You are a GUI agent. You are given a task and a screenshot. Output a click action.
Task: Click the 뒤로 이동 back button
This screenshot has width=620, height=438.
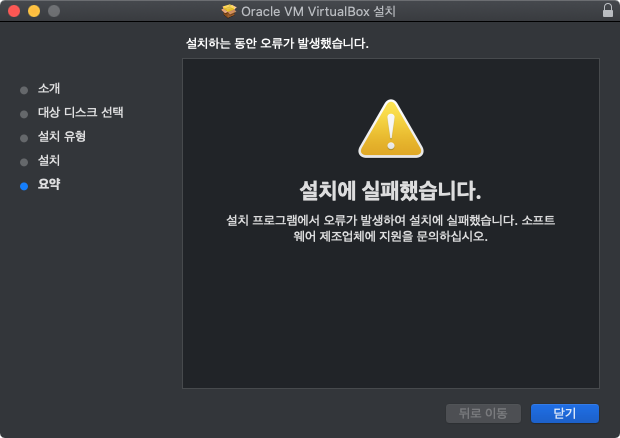(x=483, y=413)
